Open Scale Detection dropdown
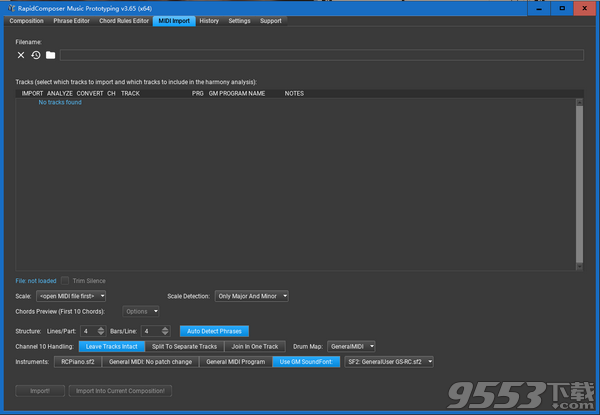600x415 pixels. pyautogui.click(x=252, y=296)
